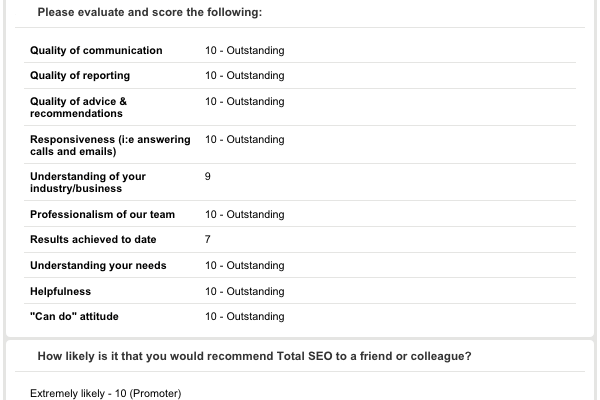Click the recommend Total SEO question heading
The image size is (600, 400).
[x=254, y=356]
